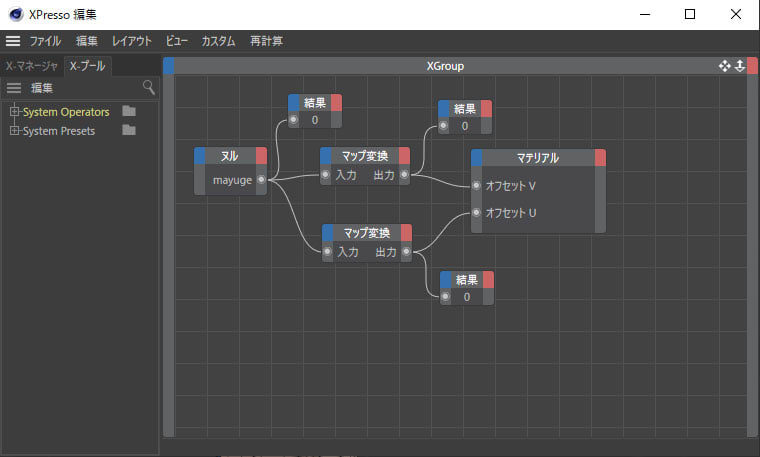Click the red output corner of ヌル node
The height and width of the screenshot is (457, 760).
[261, 156]
